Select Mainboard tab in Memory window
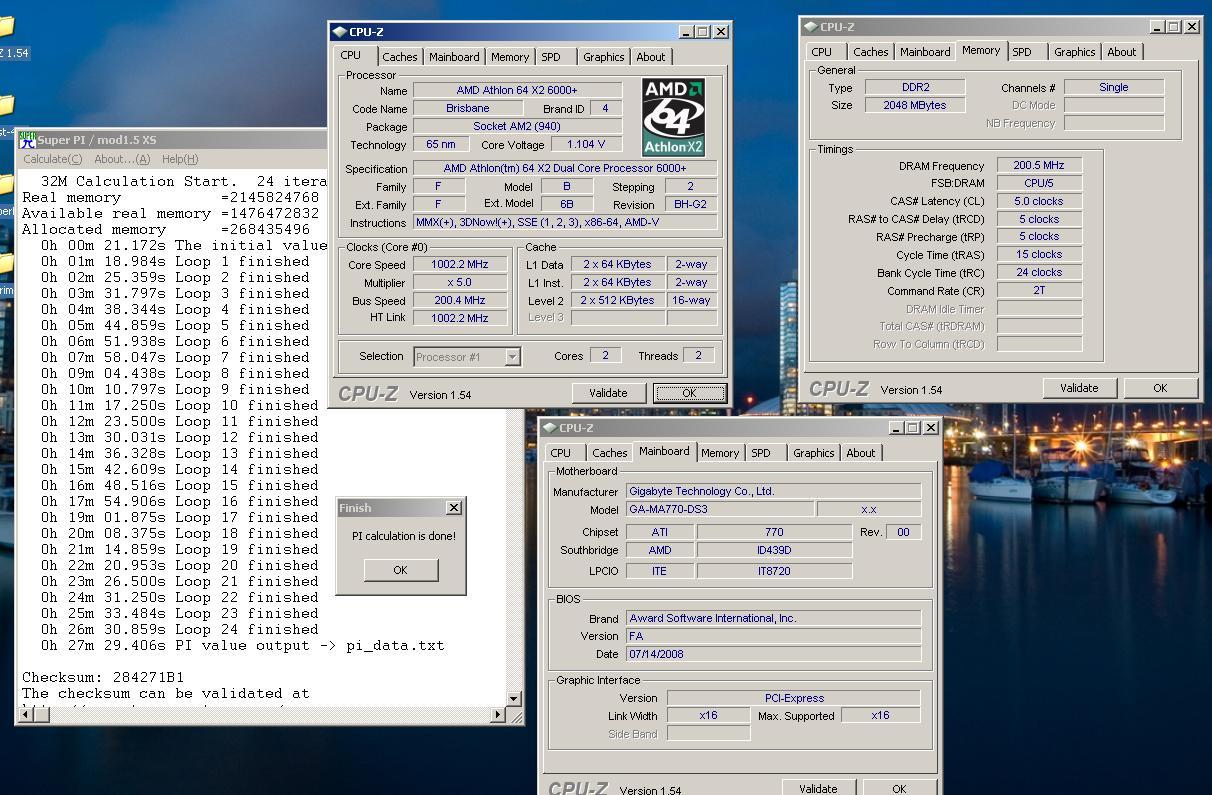The width and height of the screenshot is (1212, 795). pos(925,52)
